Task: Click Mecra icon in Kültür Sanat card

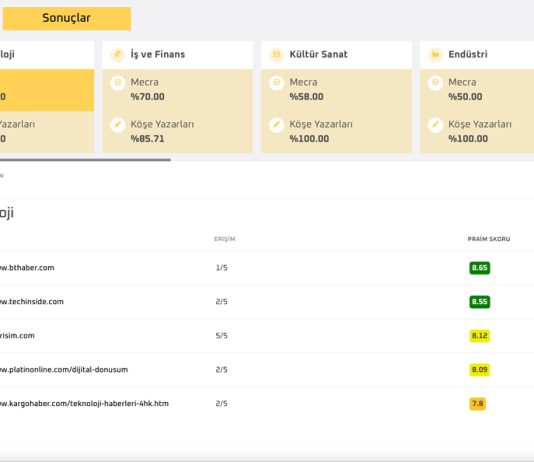Action: click(277, 83)
